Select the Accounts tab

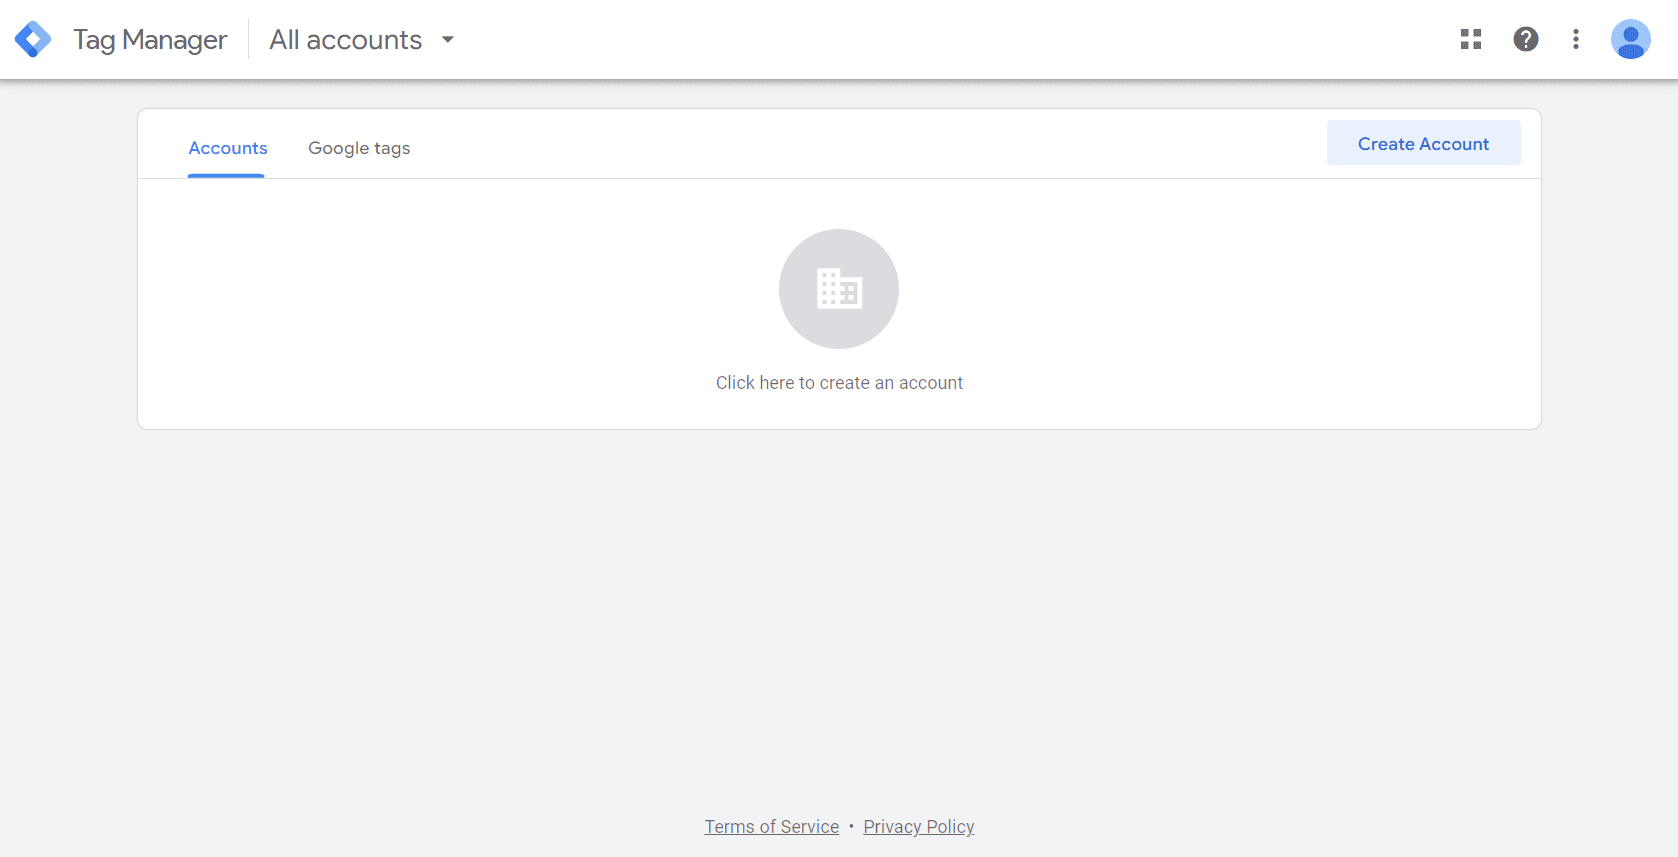[228, 148]
